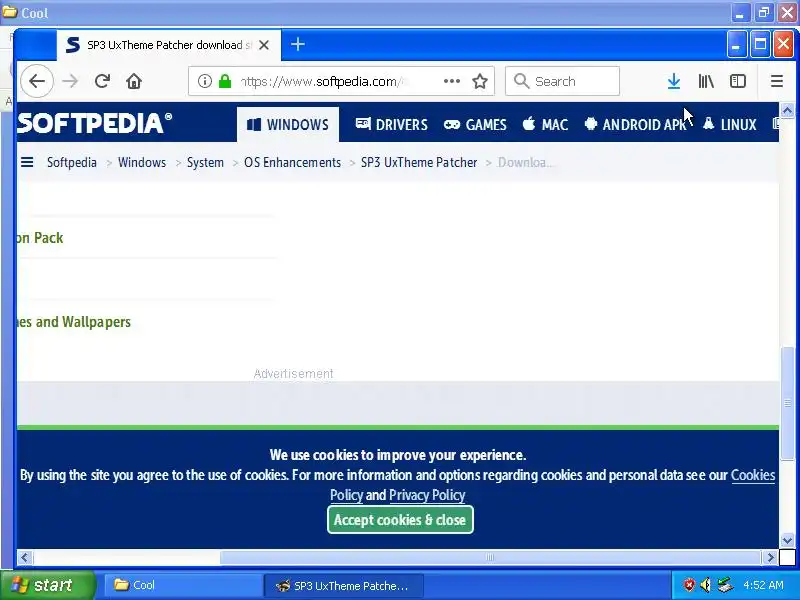Close the SP3 UxTheme Patcher tab
Screen dimensions: 800x600
tap(264, 45)
